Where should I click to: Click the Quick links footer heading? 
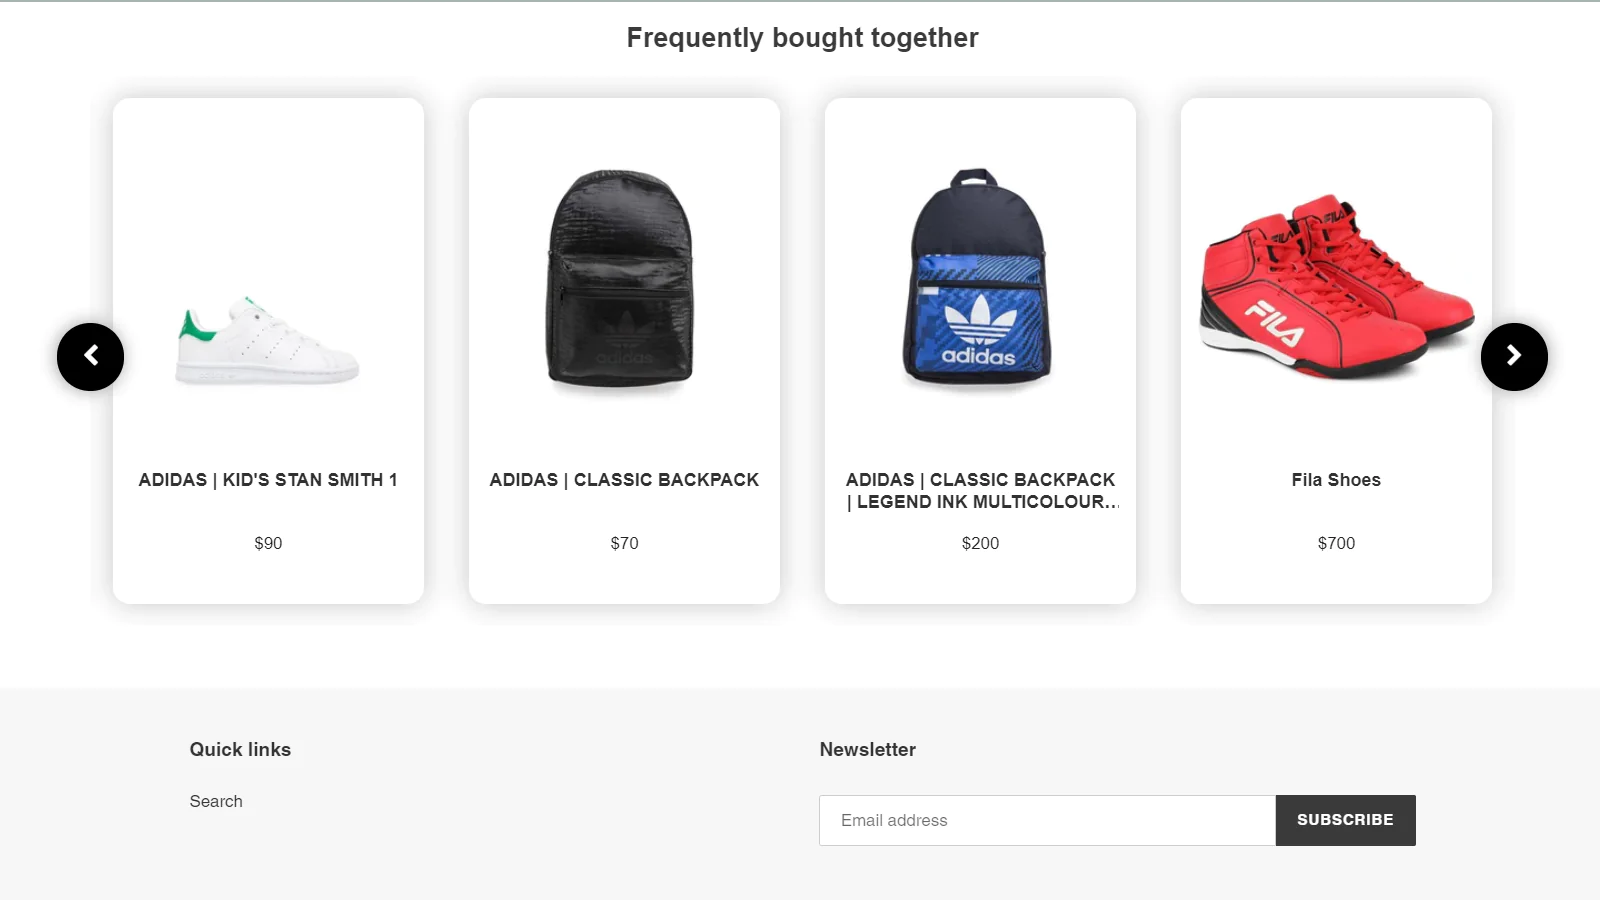[240, 749]
